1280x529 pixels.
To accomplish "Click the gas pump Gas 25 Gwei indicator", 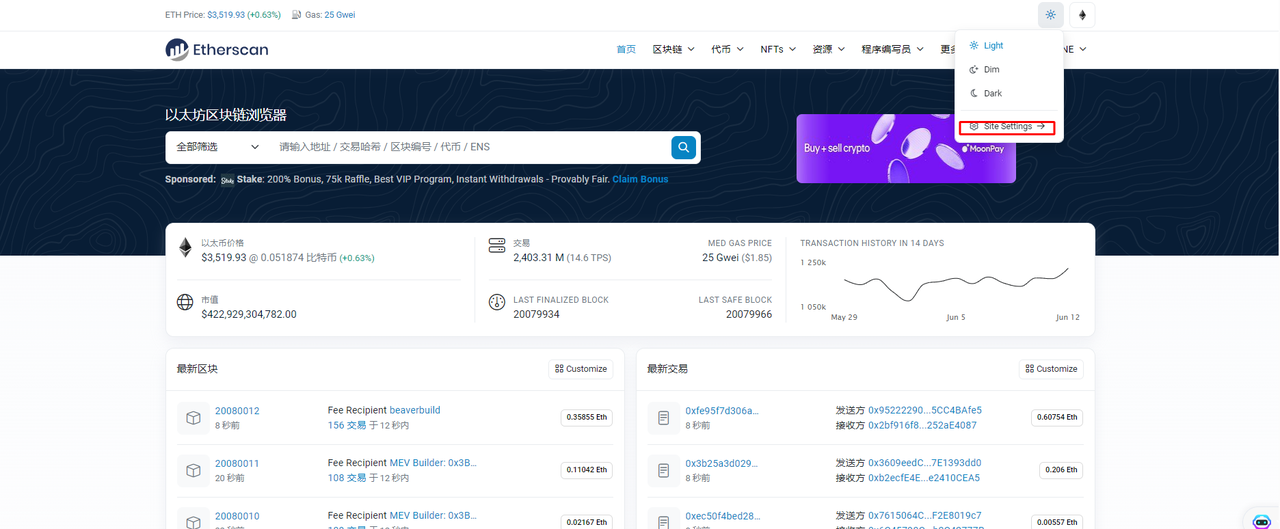I will coord(324,15).
